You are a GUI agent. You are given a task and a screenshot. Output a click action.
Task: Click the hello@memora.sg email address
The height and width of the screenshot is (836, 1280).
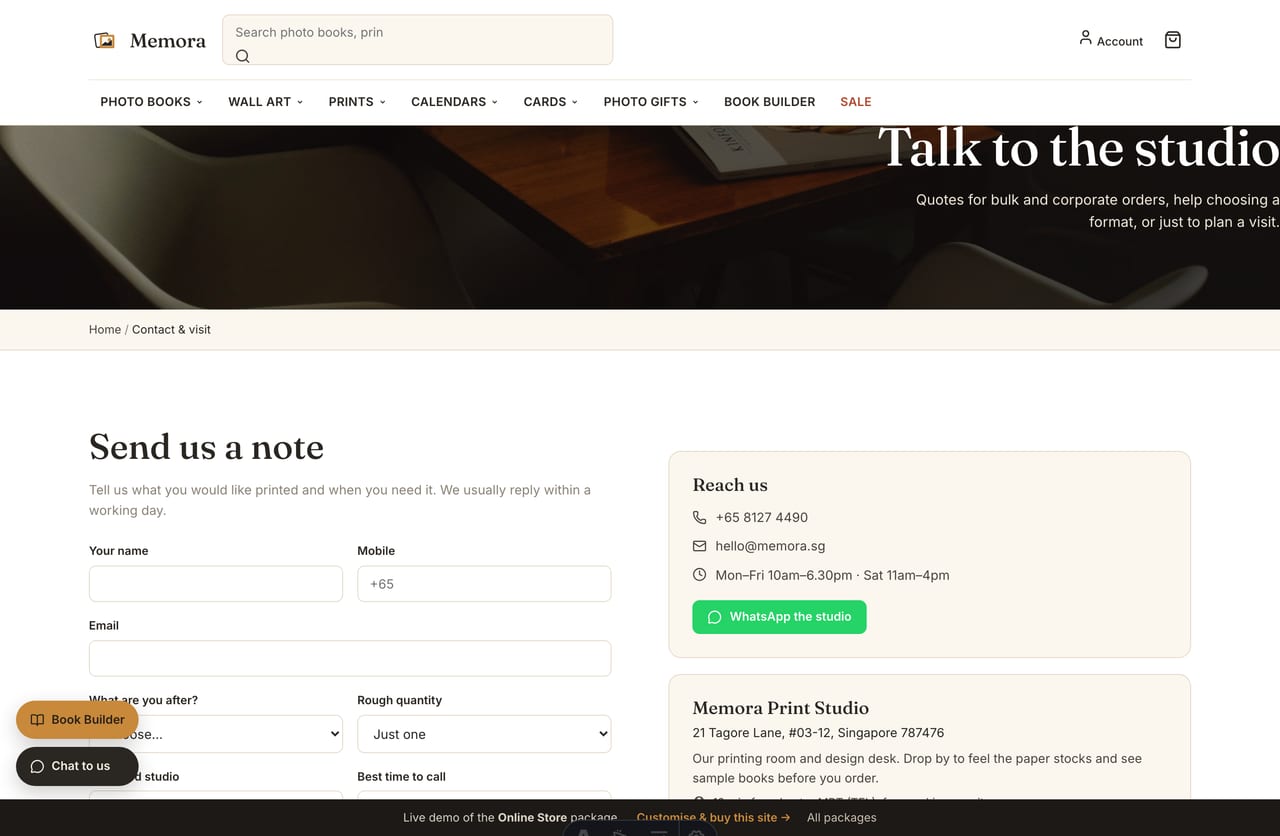(770, 546)
